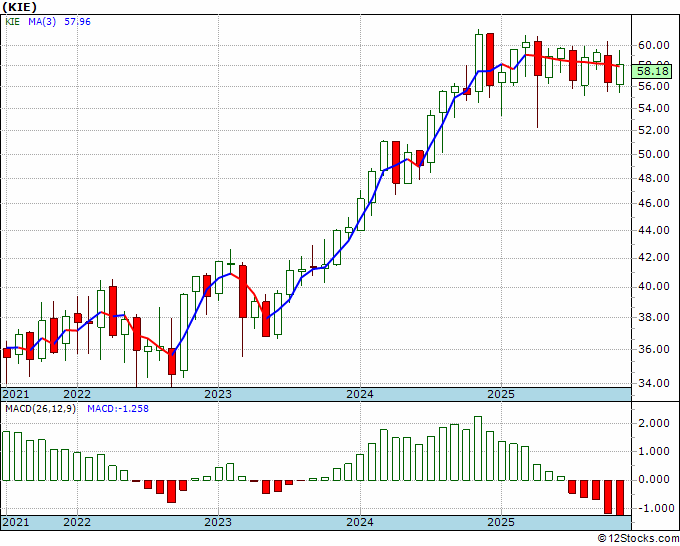Click the 40.00 price axis label
Image resolution: width=680 pixels, height=546 pixels.
(653, 286)
